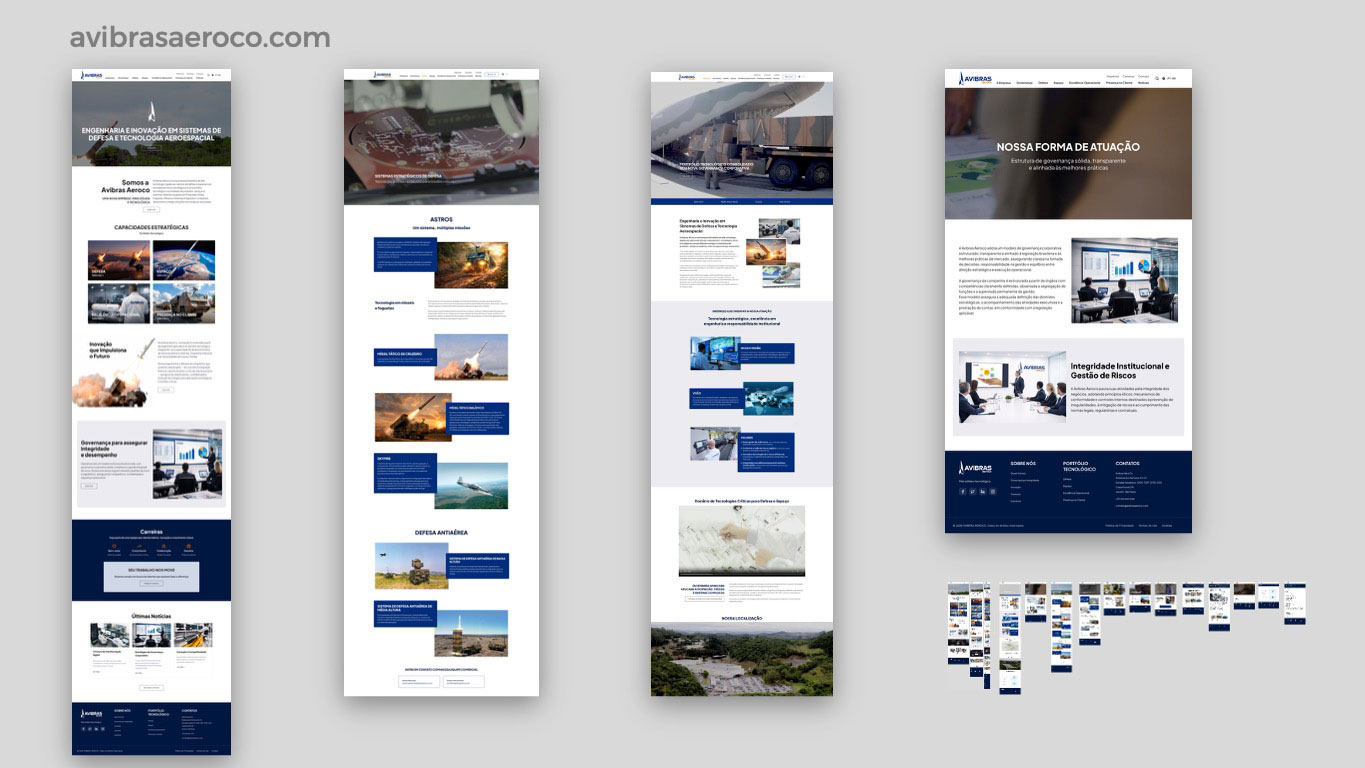This screenshot has width=1365, height=768.
Task: Click the contact email address in the governance page footer
Action: 1132,506
